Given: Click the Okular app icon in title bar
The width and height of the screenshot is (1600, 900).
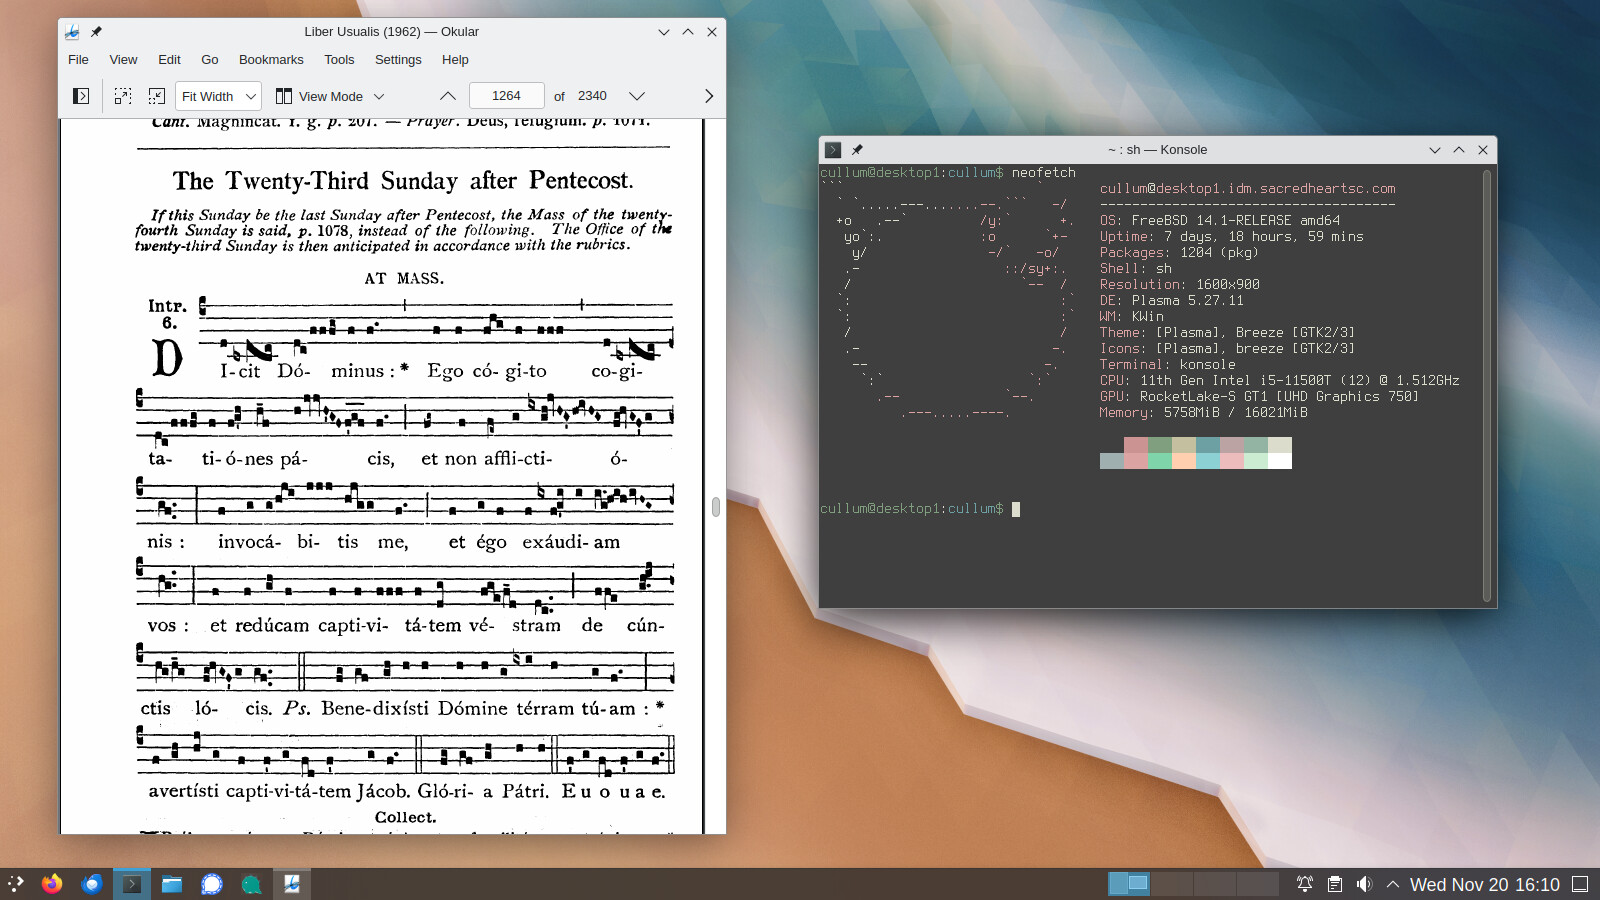Looking at the screenshot, I should (72, 32).
